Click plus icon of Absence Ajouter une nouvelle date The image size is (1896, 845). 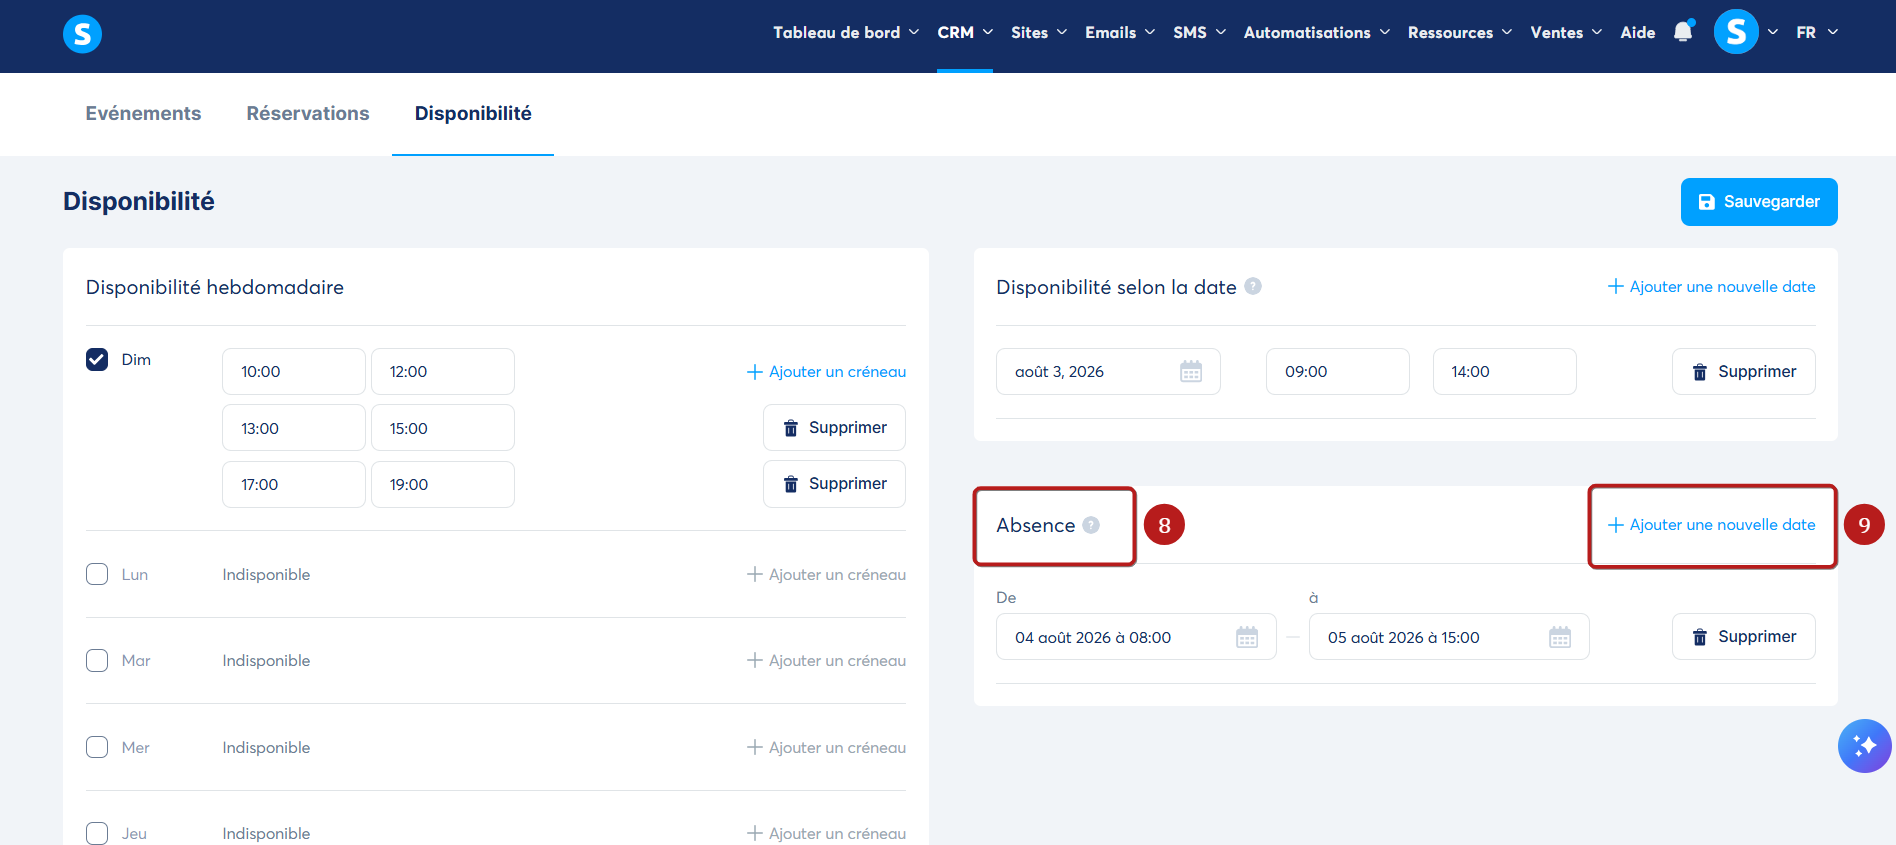(1615, 525)
